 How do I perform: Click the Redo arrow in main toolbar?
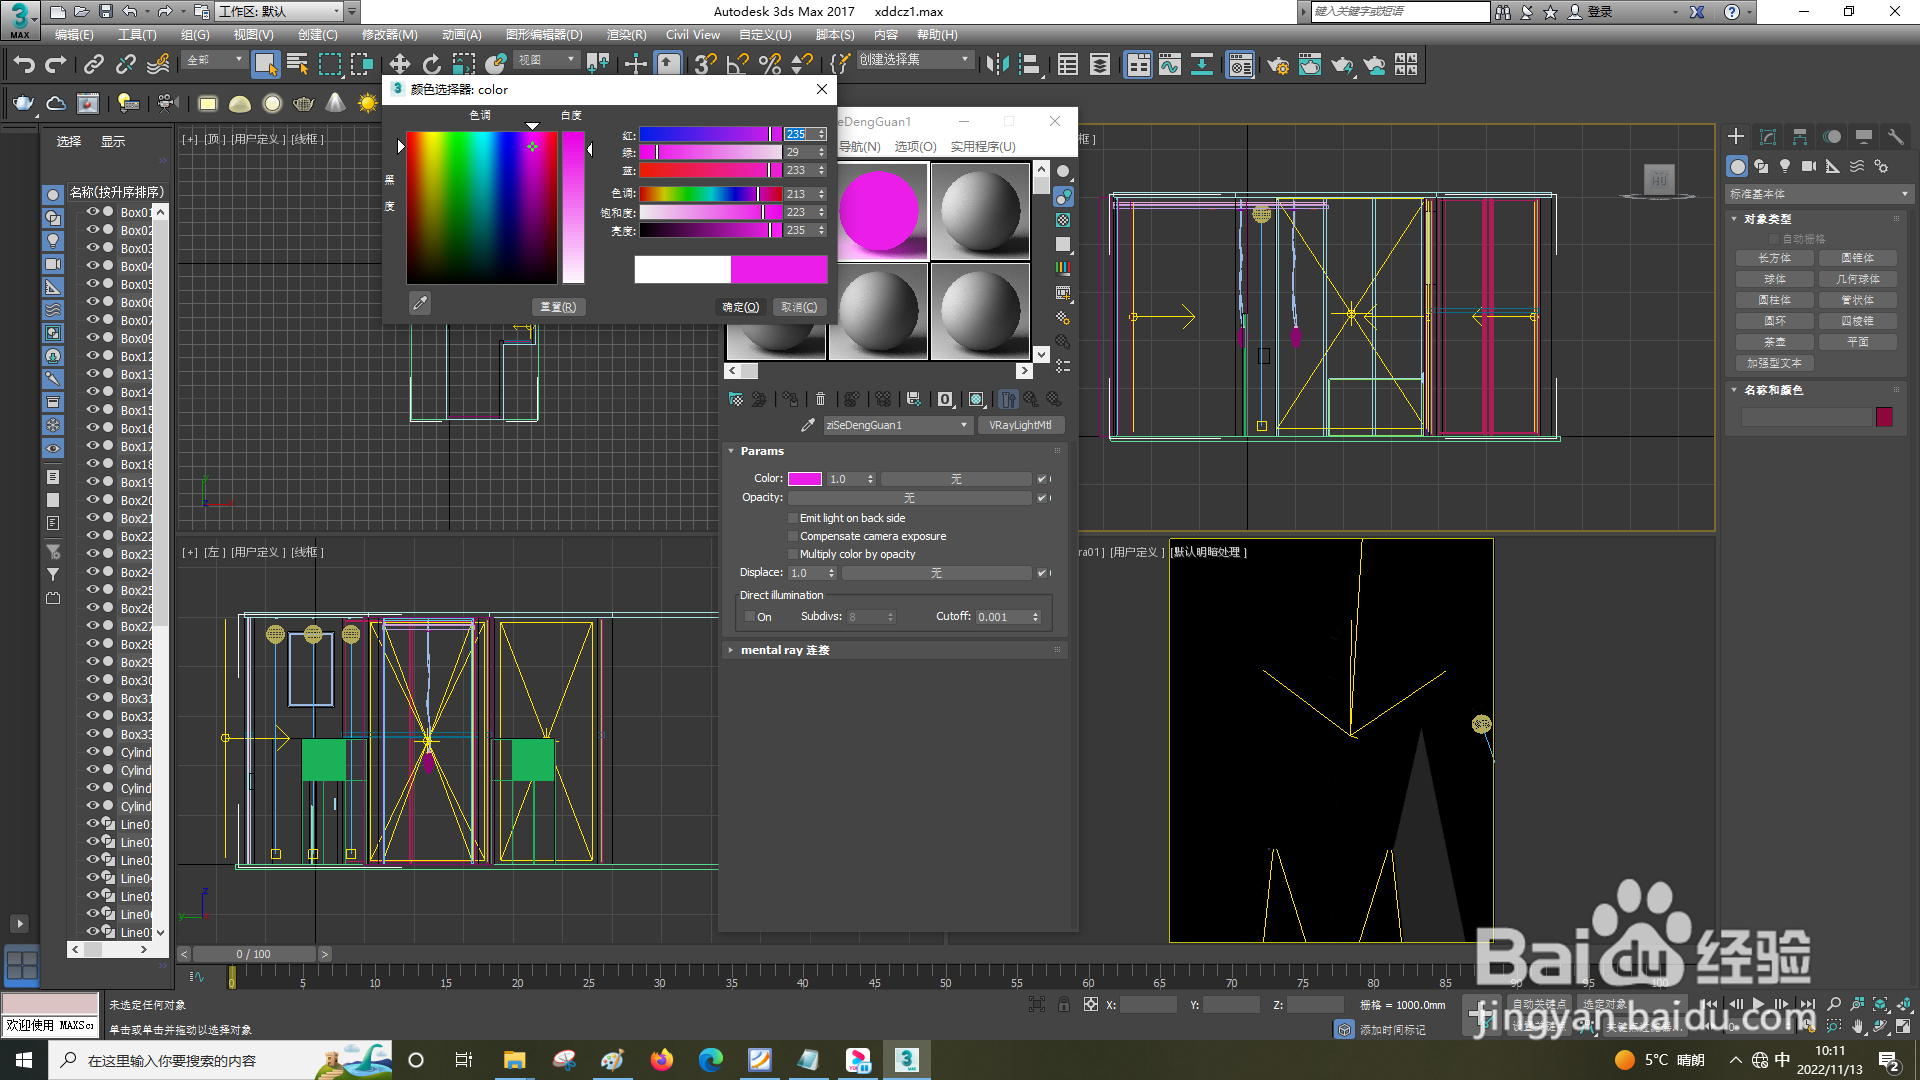tap(56, 65)
